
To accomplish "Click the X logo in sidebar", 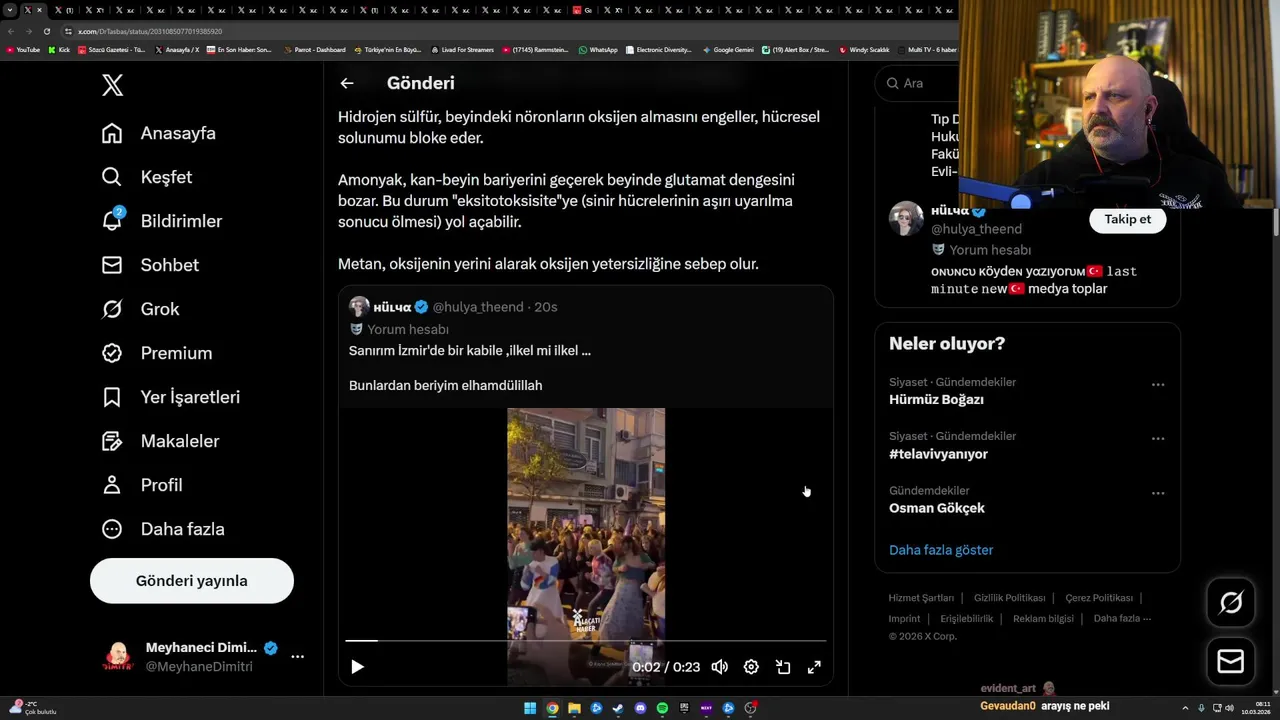I will click(113, 85).
